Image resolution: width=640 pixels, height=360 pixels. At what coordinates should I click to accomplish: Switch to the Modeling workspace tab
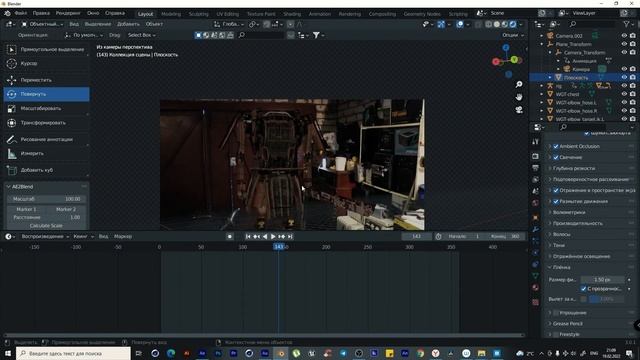point(171,14)
